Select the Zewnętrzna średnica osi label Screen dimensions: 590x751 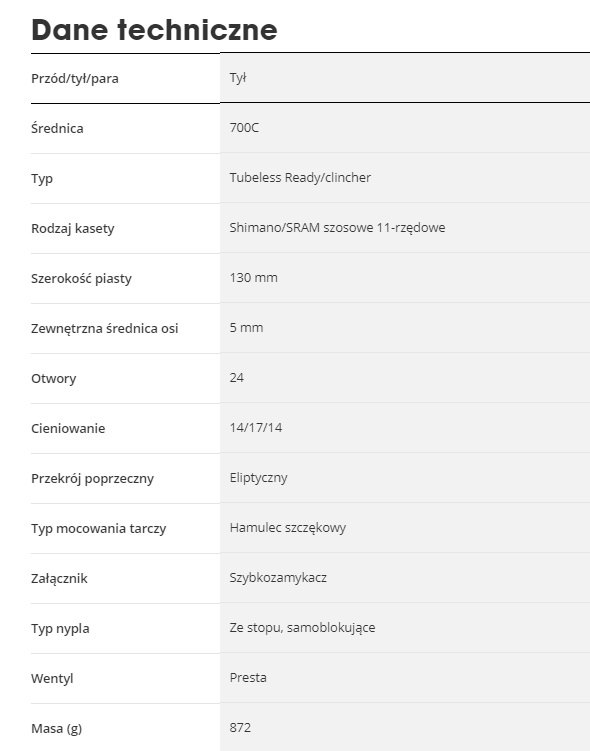pyautogui.click(x=104, y=329)
